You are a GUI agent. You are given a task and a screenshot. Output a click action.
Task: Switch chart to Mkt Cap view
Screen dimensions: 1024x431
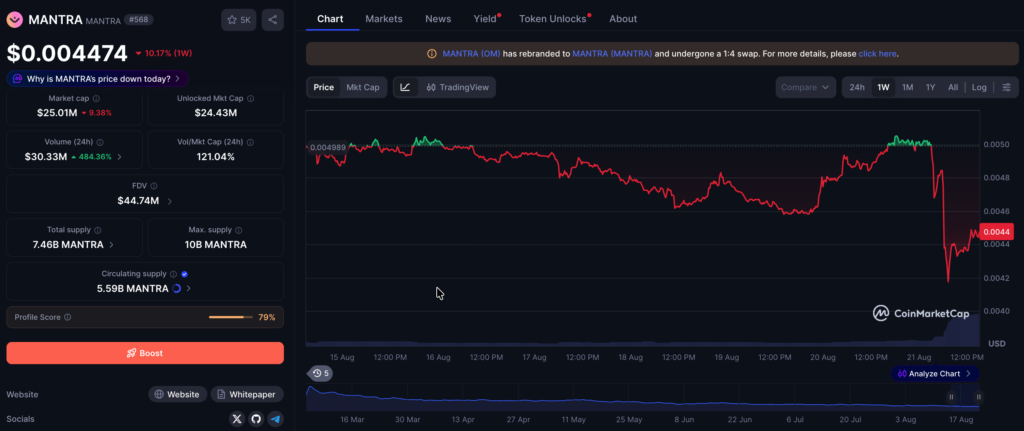tap(362, 88)
